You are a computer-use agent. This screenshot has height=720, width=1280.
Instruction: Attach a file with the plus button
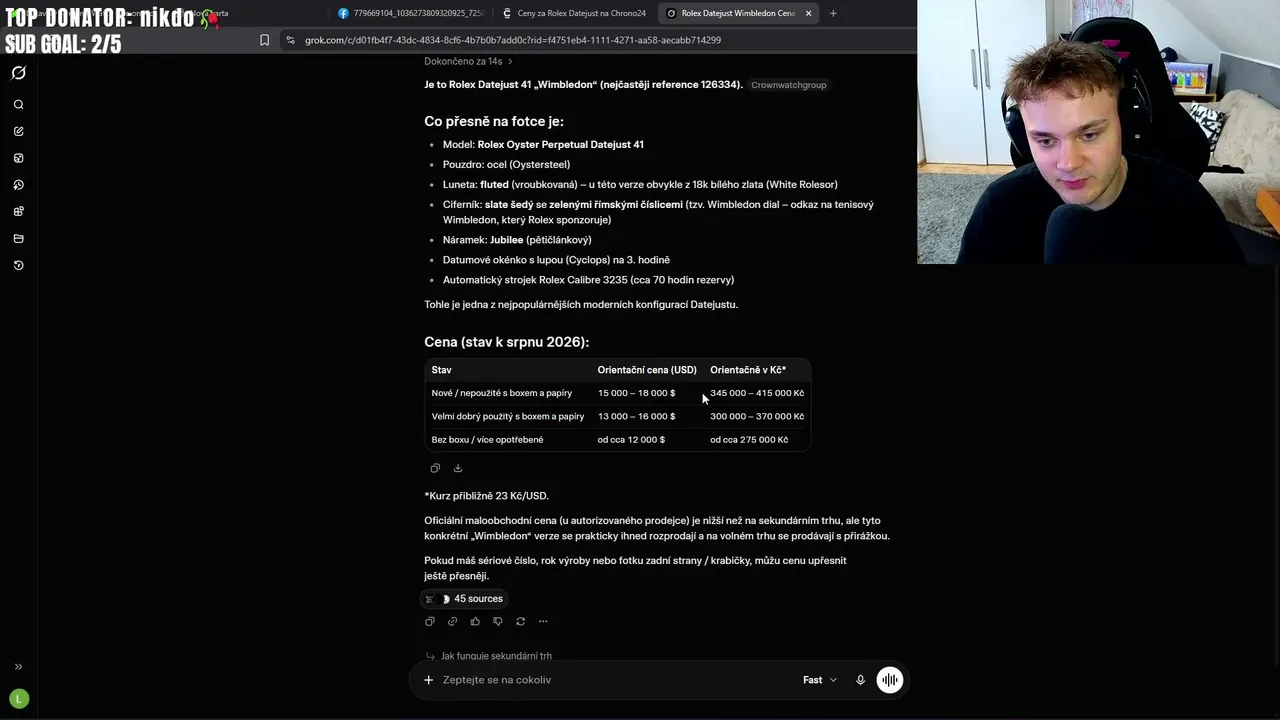pyautogui.click(x=428, y=680)
